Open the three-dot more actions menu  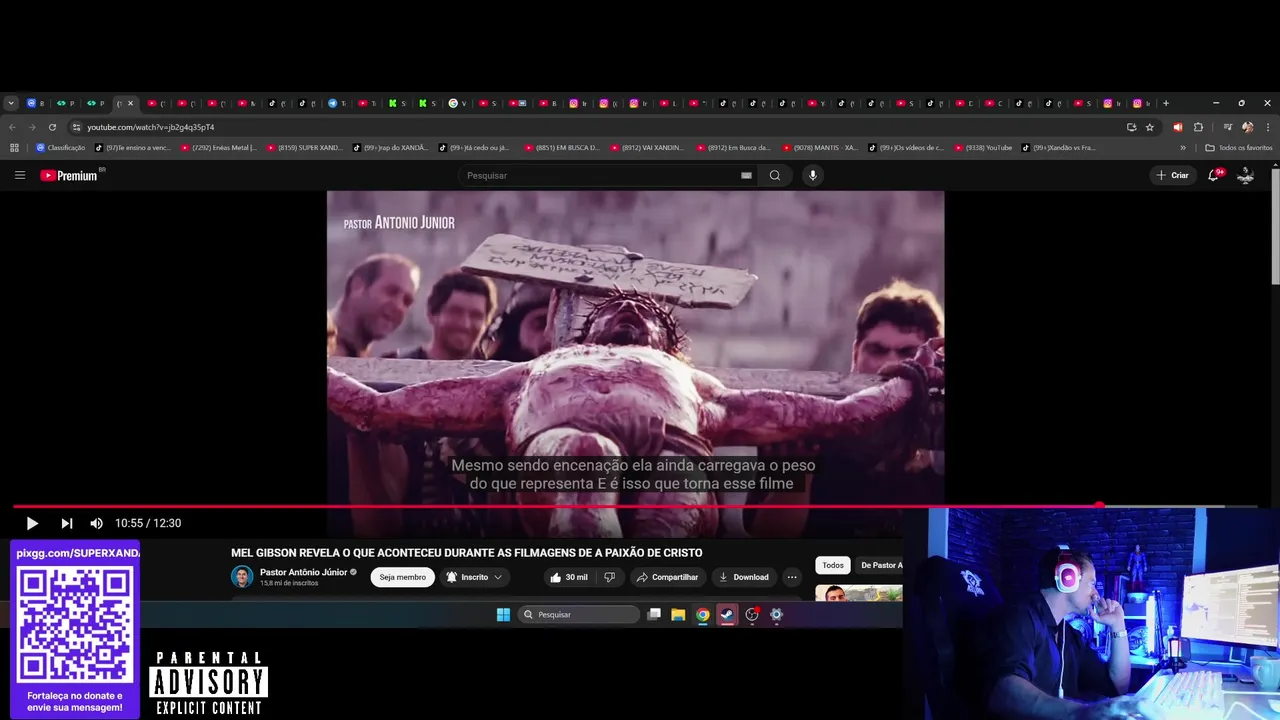pos(792,577)
